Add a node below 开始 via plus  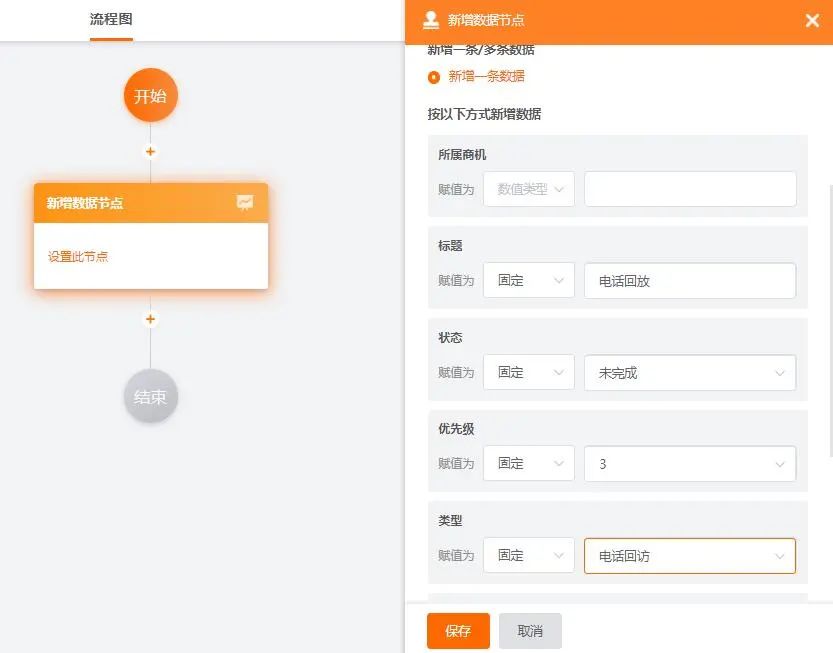click(150, 151)
